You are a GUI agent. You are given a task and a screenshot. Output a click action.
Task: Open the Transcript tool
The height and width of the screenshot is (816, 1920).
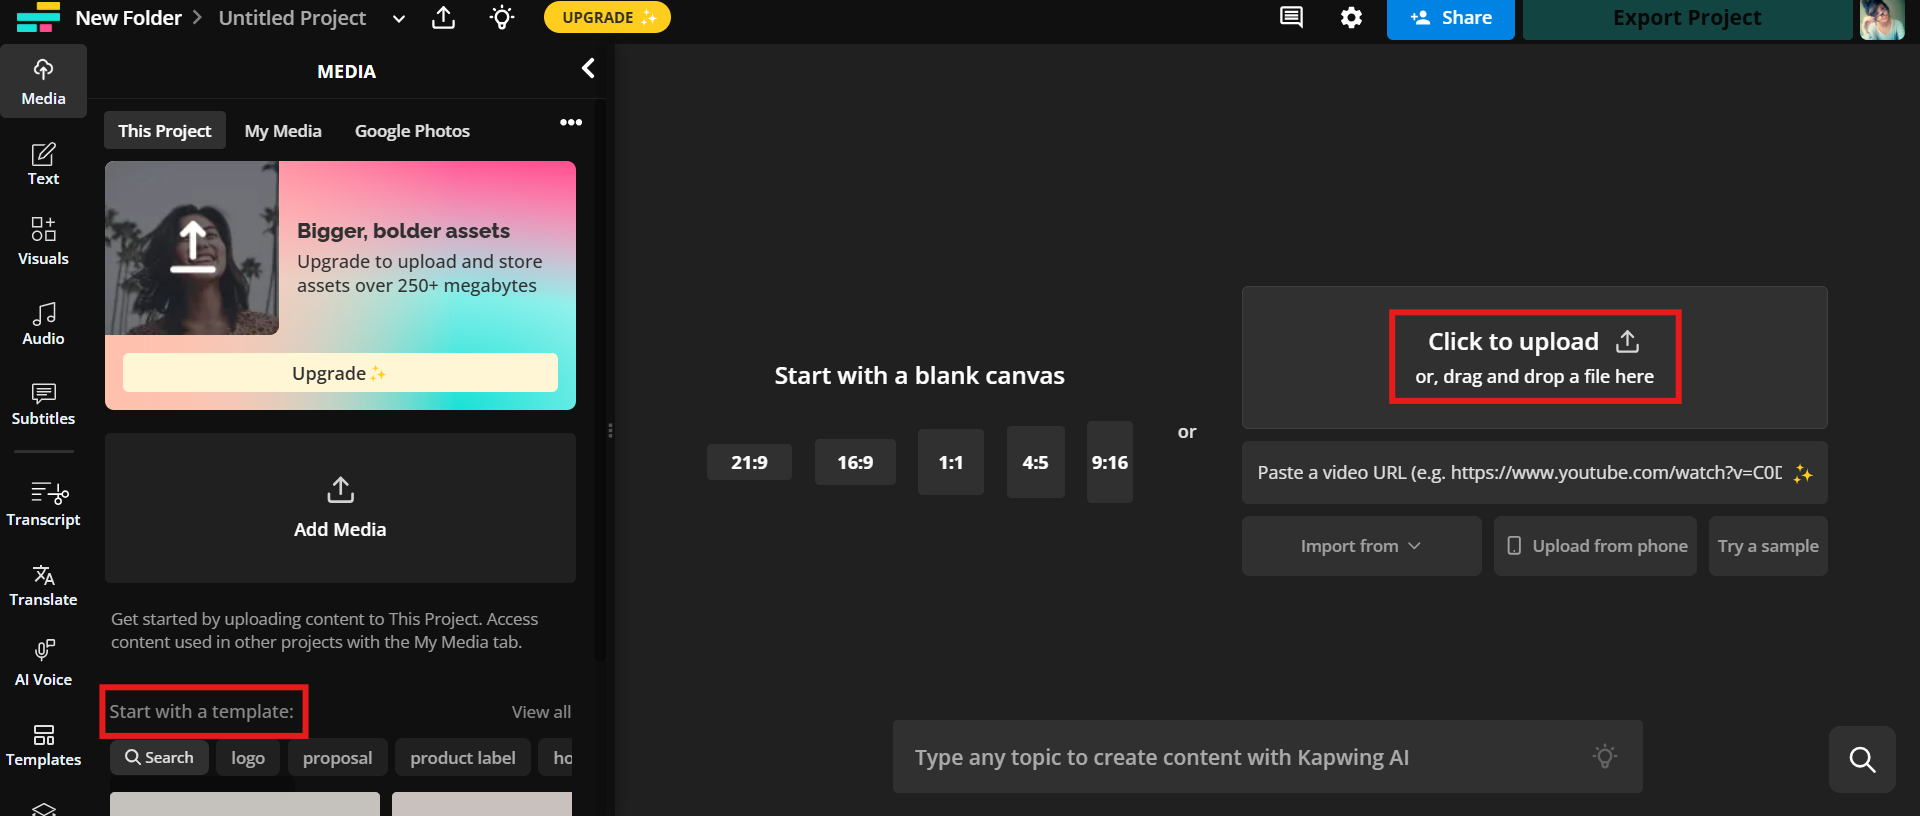tap(43, 504)
